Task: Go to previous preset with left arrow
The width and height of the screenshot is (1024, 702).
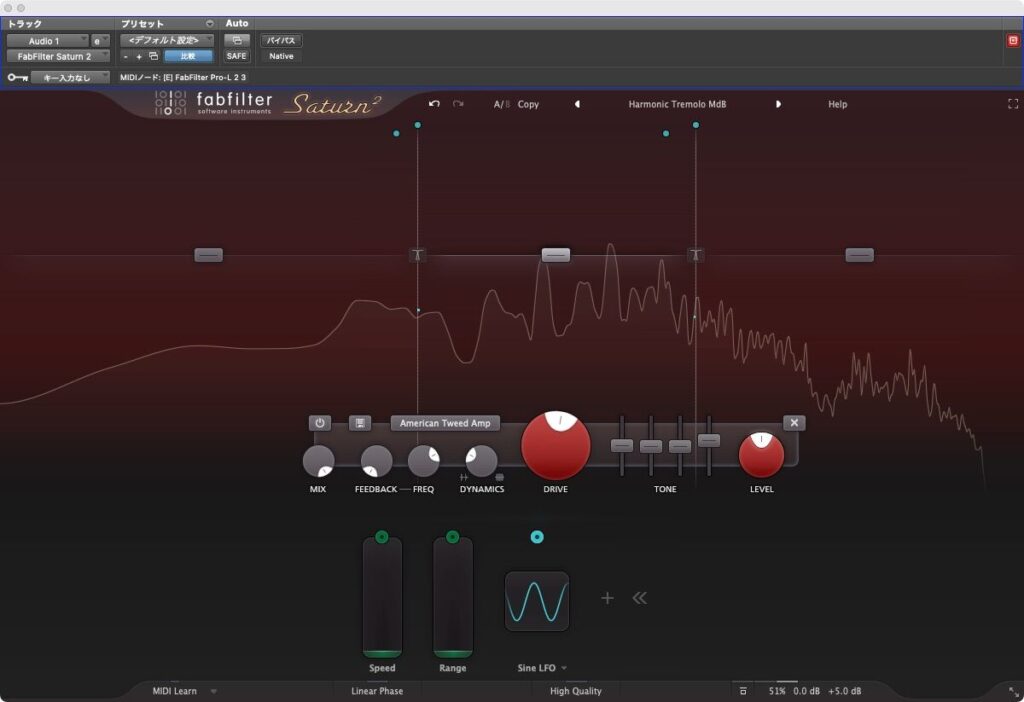Action: [577, 104]
